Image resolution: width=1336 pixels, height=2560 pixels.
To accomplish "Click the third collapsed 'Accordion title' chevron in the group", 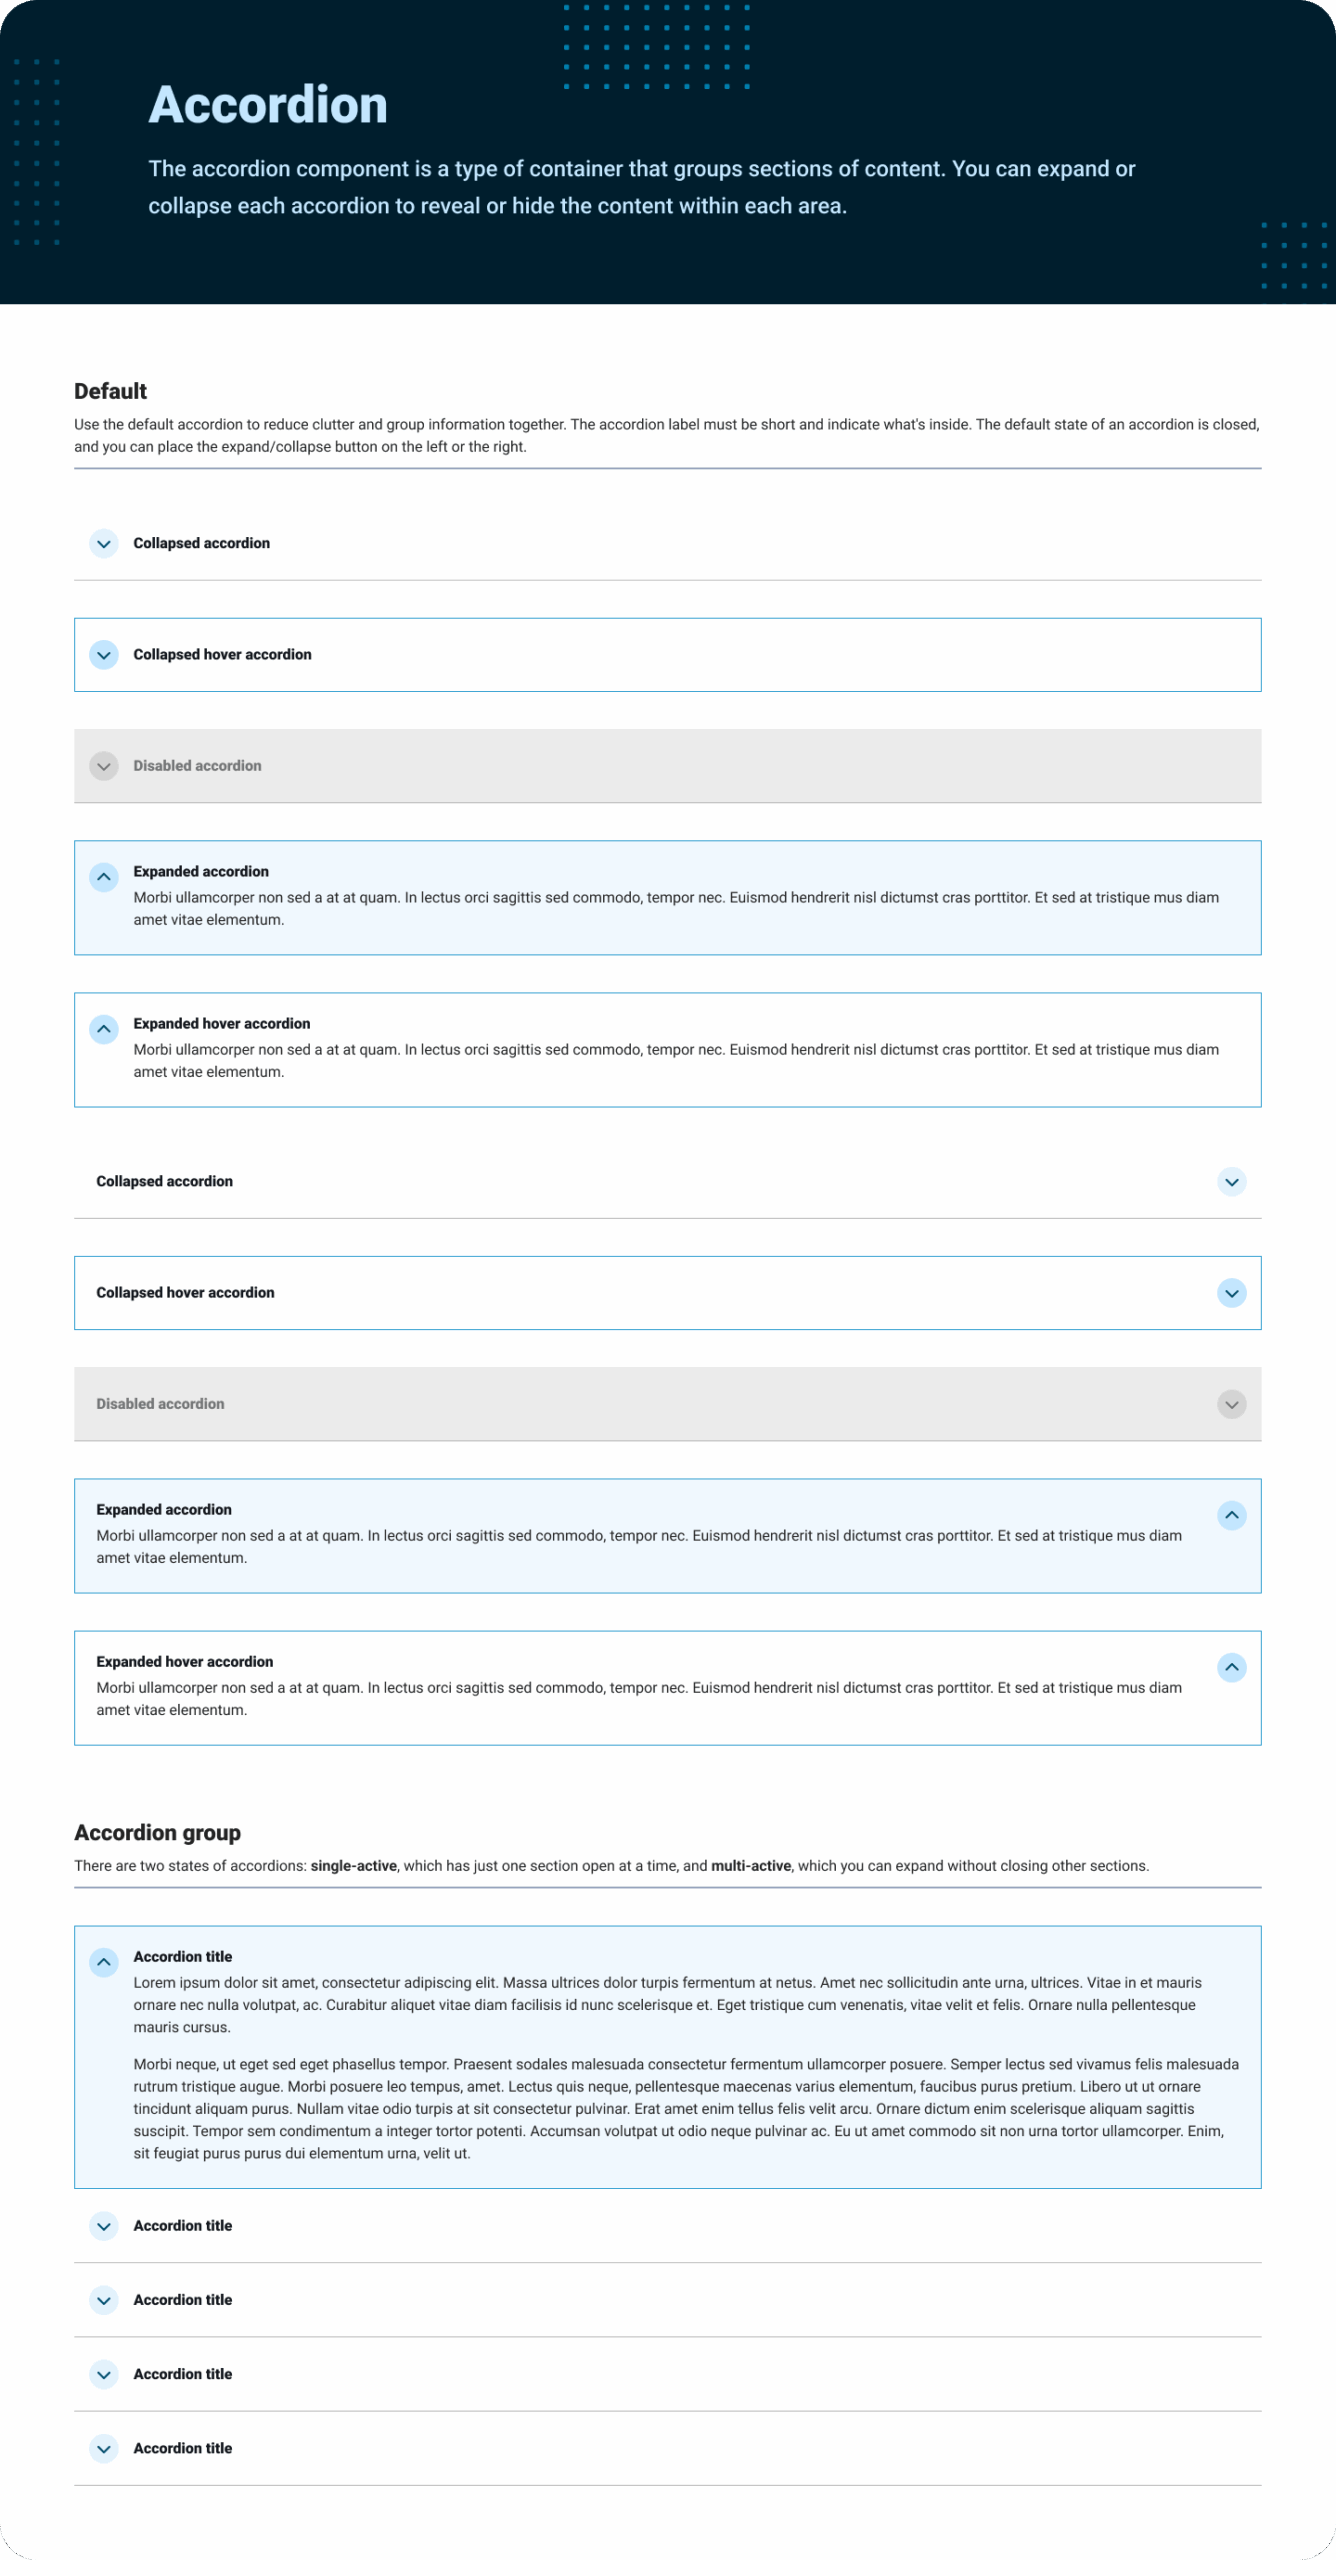I will (104, 2373).
